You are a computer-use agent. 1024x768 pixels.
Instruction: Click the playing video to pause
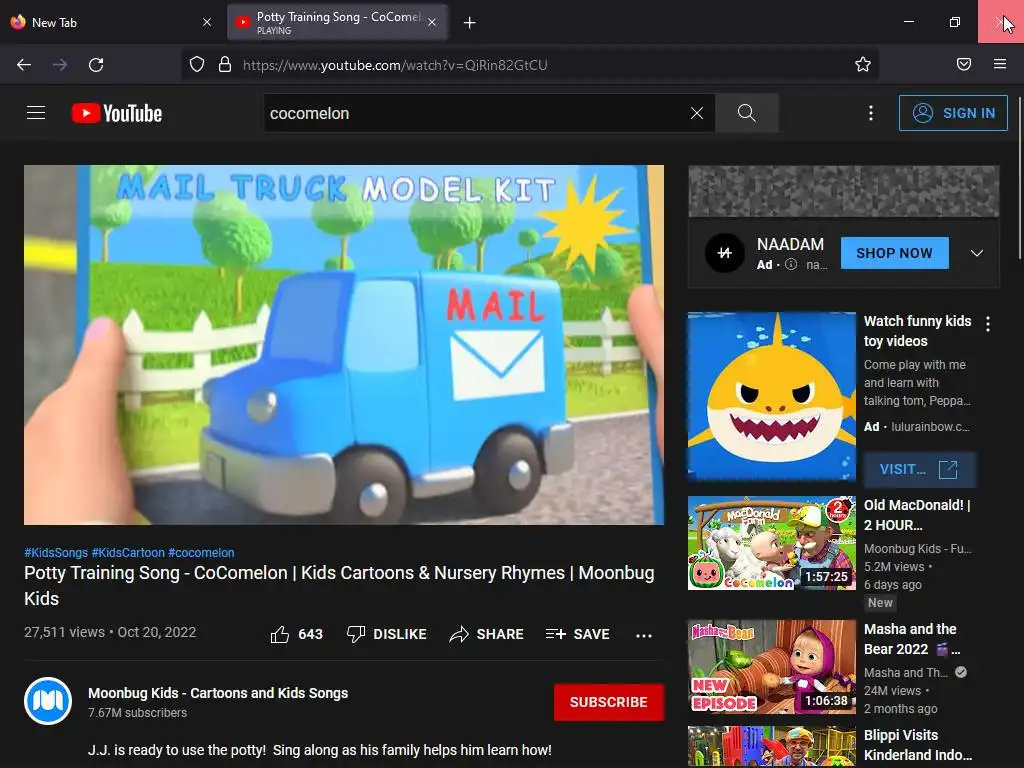pyautogui.click(x=344, y=344)
